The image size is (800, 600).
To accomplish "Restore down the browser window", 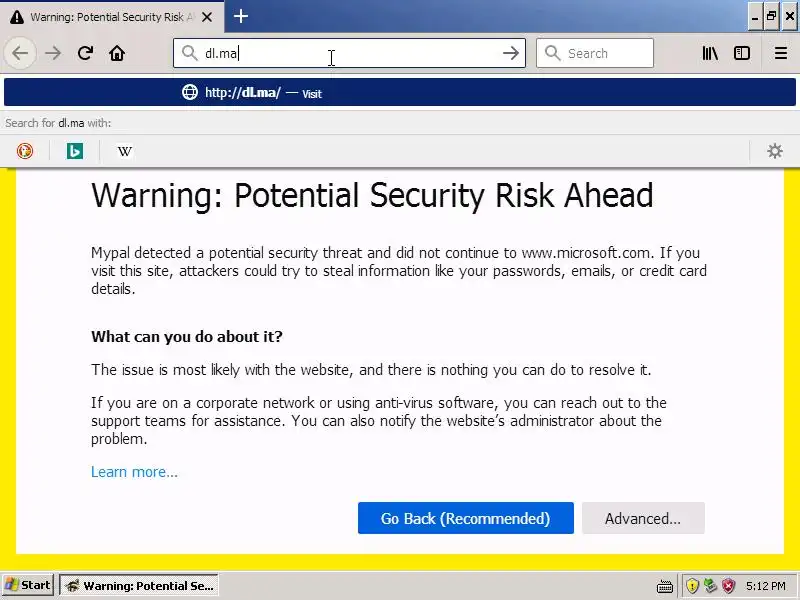I will point(771,17).
